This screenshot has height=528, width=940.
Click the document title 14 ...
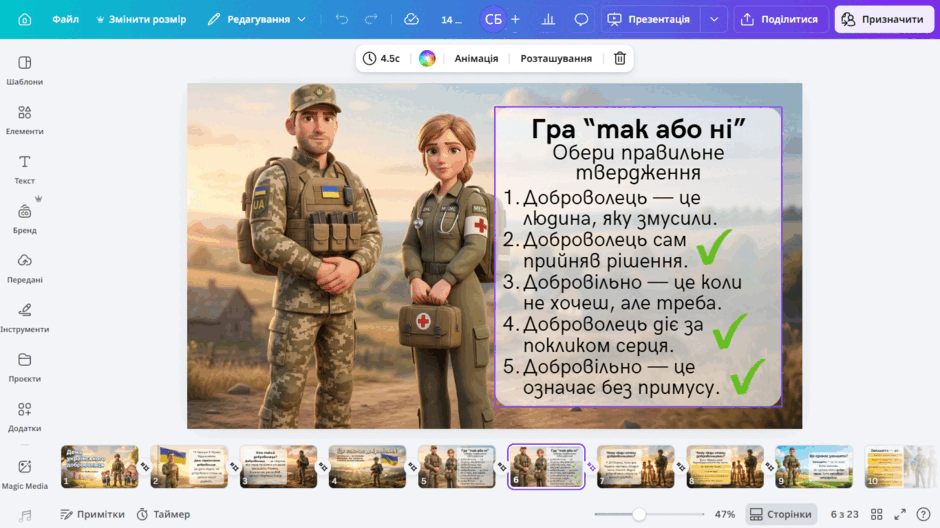tap(451, 19)
